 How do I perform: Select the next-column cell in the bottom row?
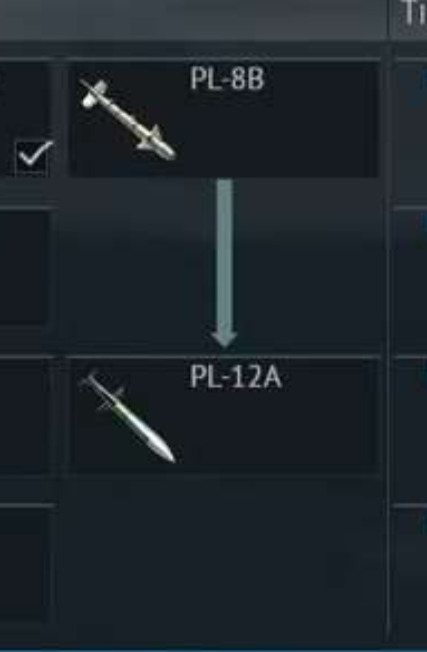[x=411, y=576]
